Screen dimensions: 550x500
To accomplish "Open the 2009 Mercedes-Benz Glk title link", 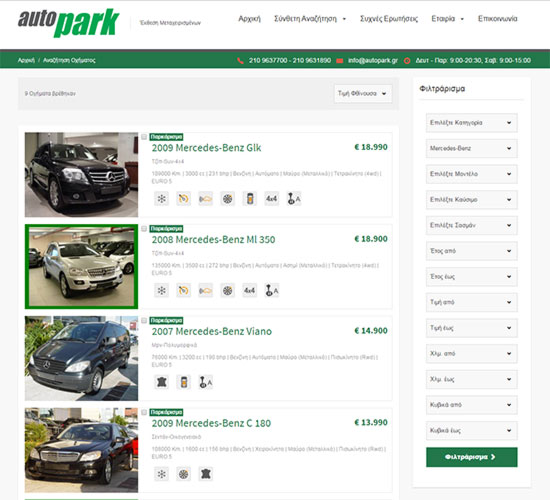I will tap(206, 148).
